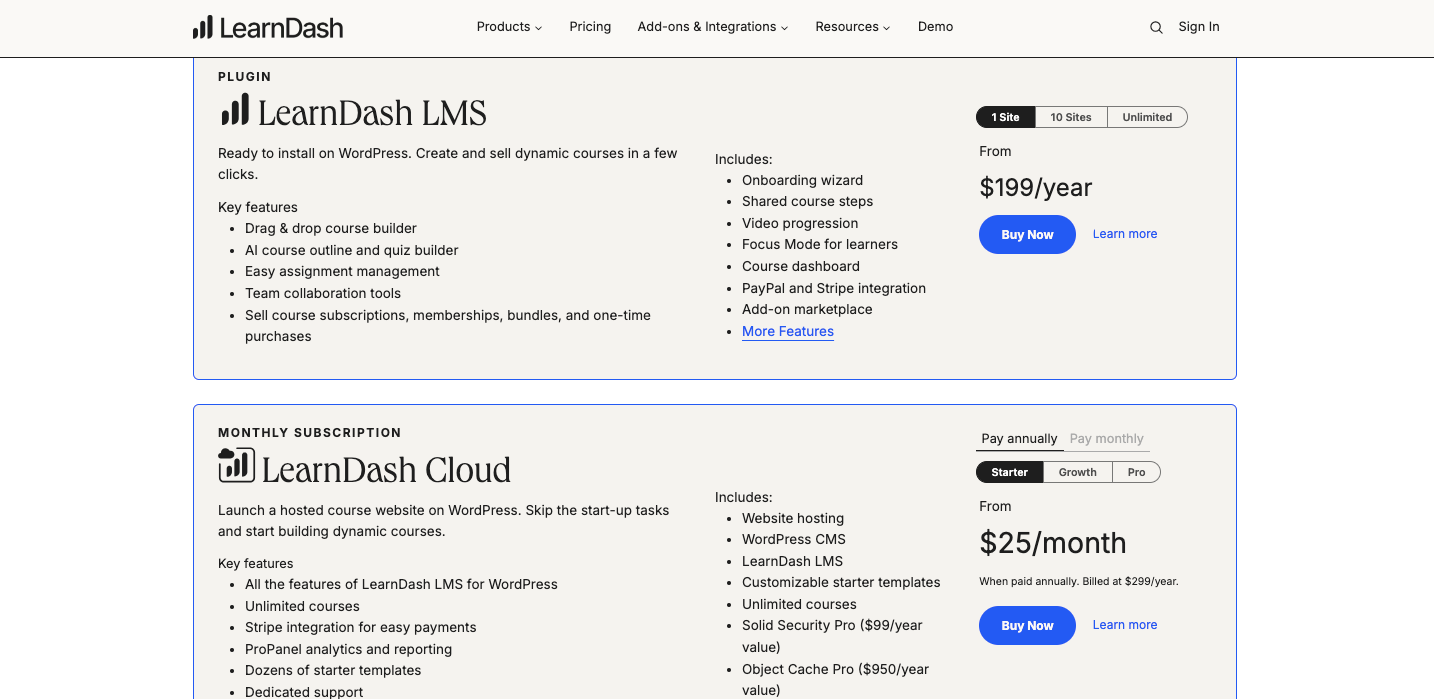
Task: Click the LearnDash Cloud logo icon
Action: click(x=236, y=466)
